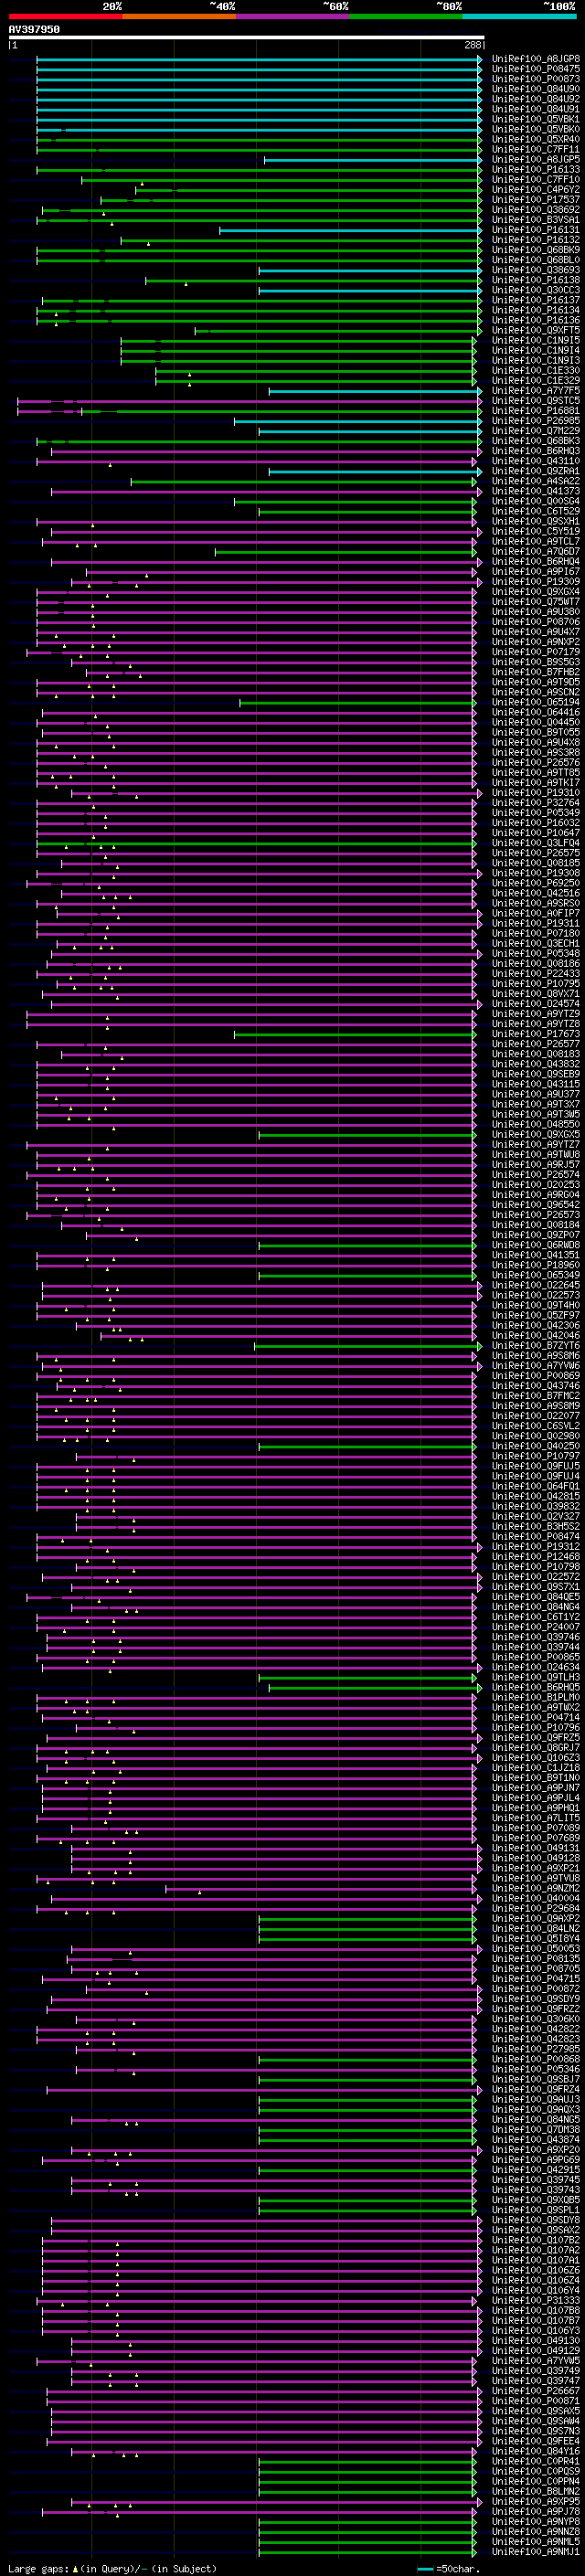
Task: Select the UniRef100_P16133 subject label
Action: click(536, 170)
